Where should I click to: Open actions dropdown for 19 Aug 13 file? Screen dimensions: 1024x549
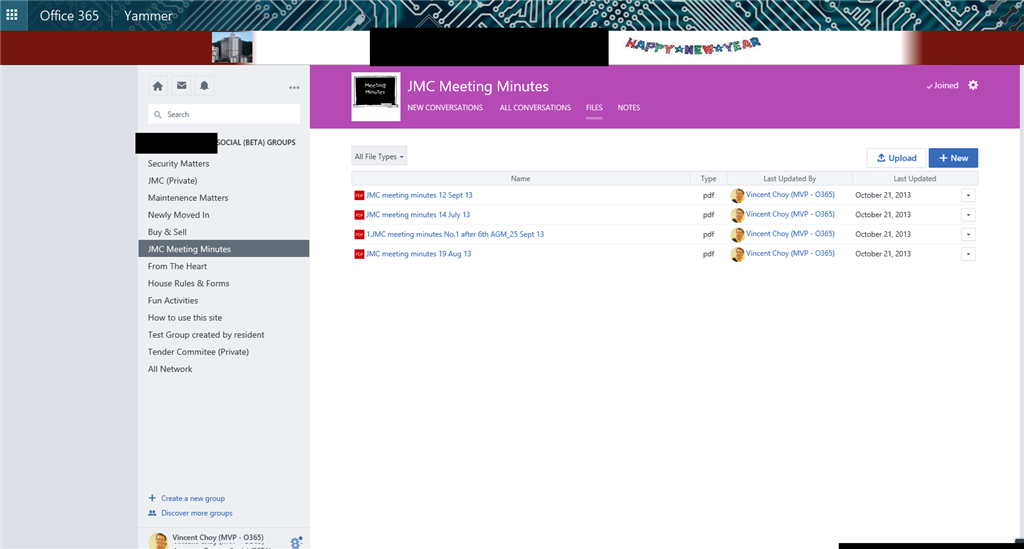[968, 254]
